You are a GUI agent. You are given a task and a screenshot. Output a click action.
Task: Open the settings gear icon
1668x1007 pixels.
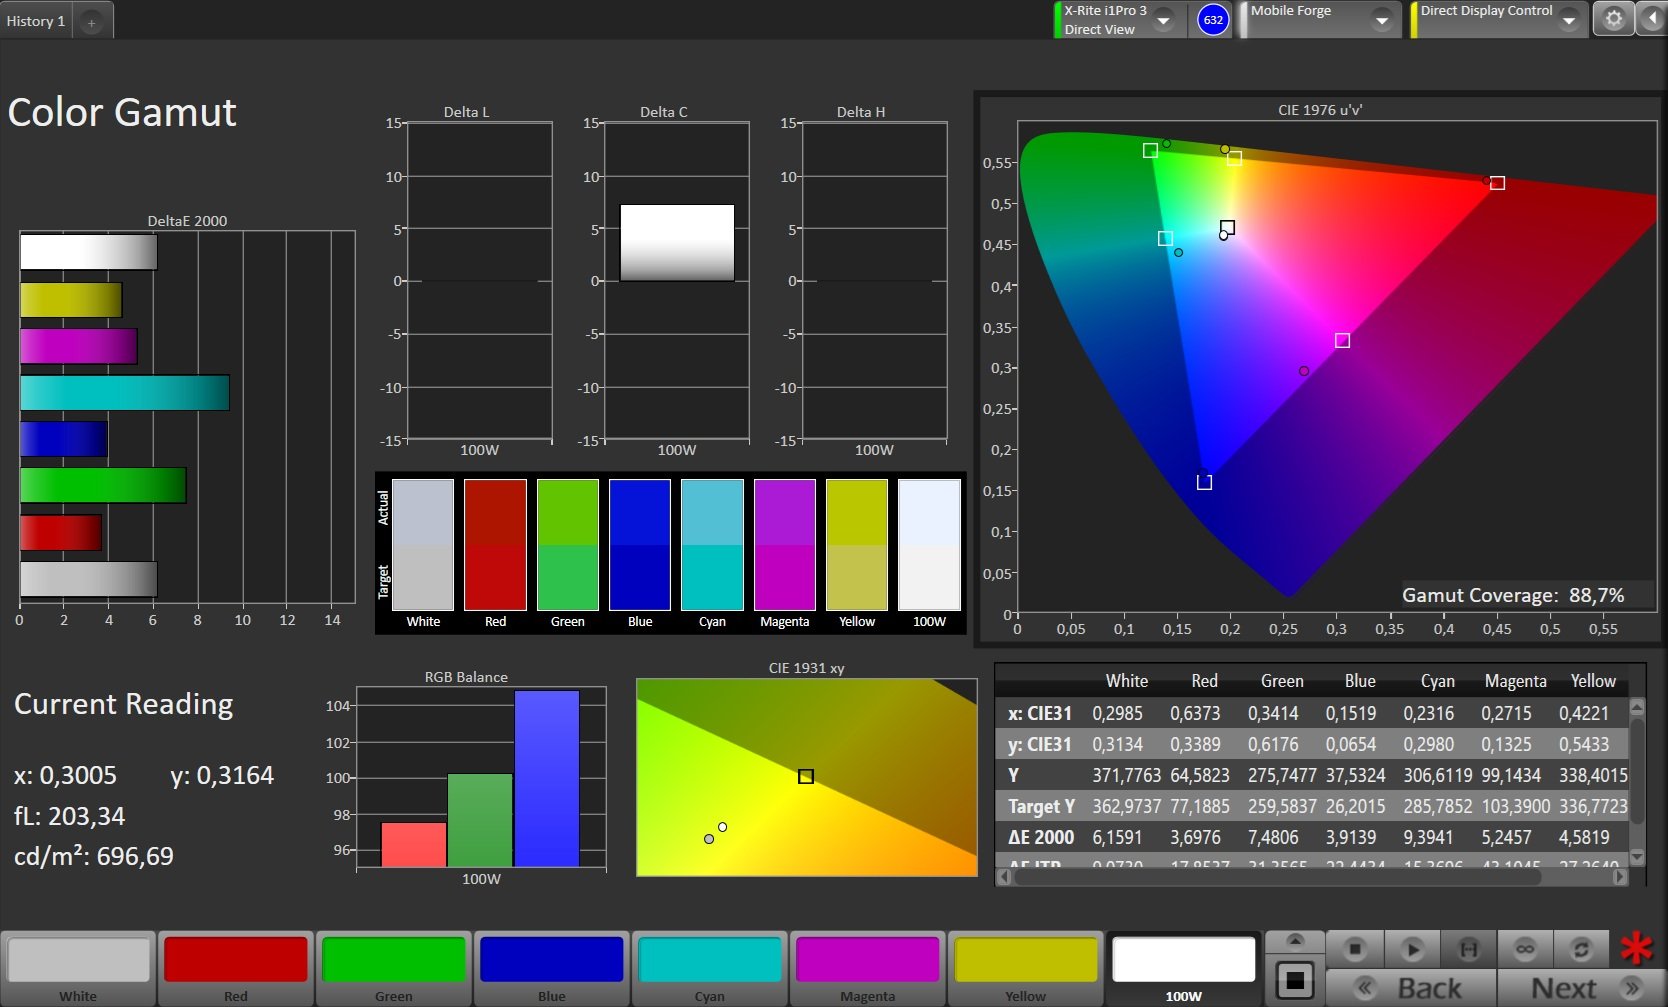click(x=1613, y=19)
